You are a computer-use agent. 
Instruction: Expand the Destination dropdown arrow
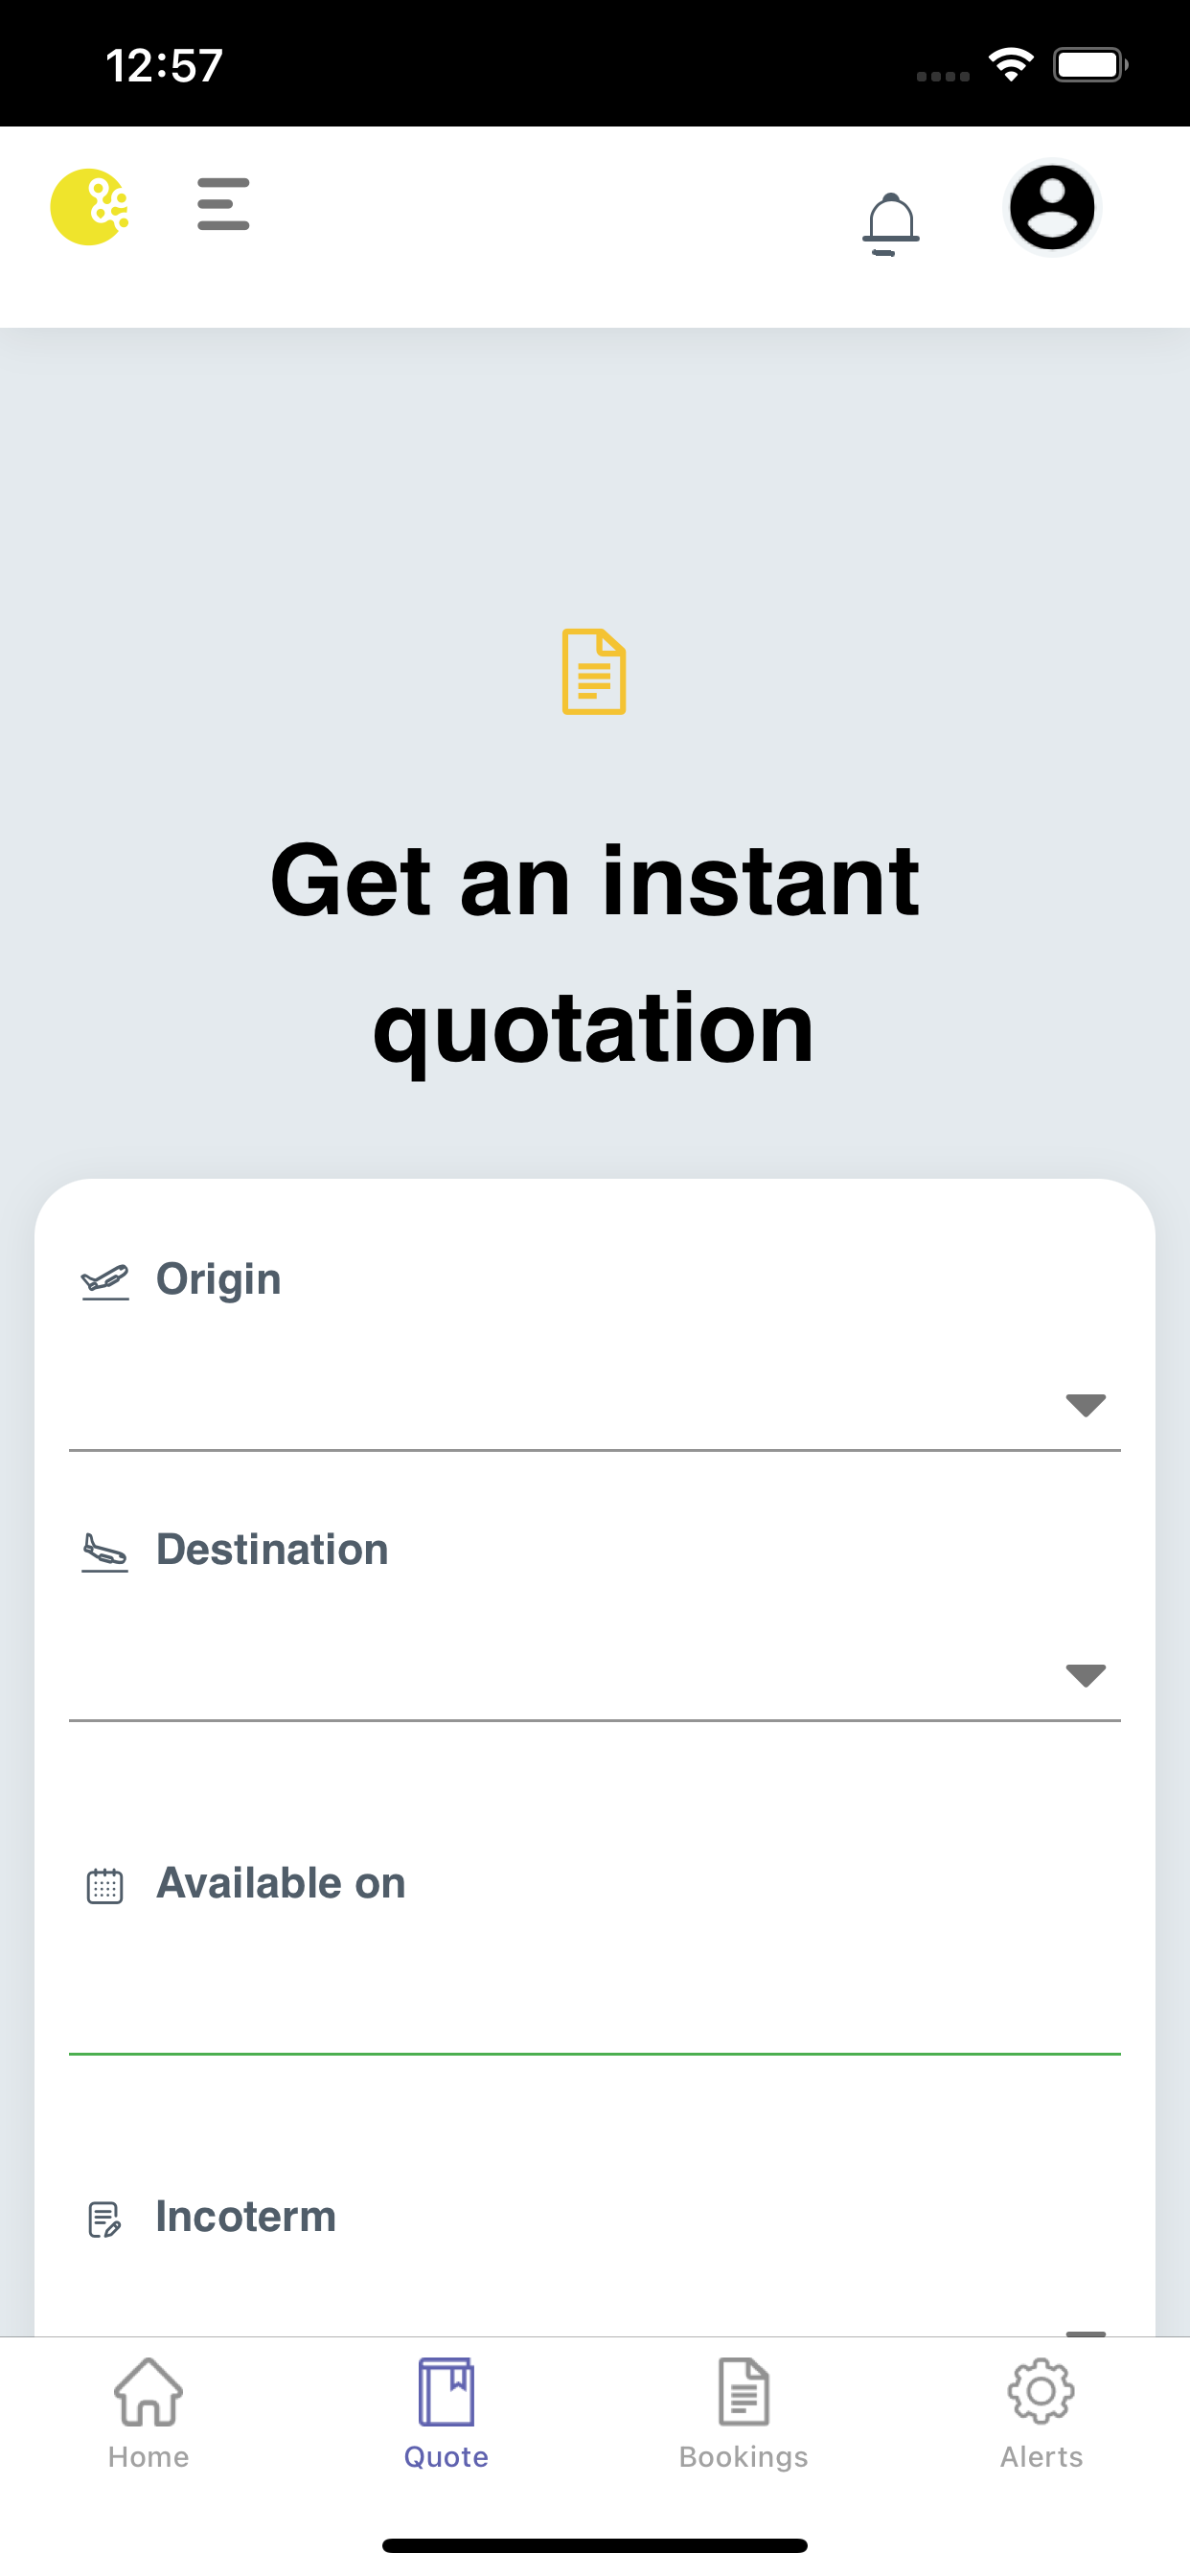click(1085, 1674)
